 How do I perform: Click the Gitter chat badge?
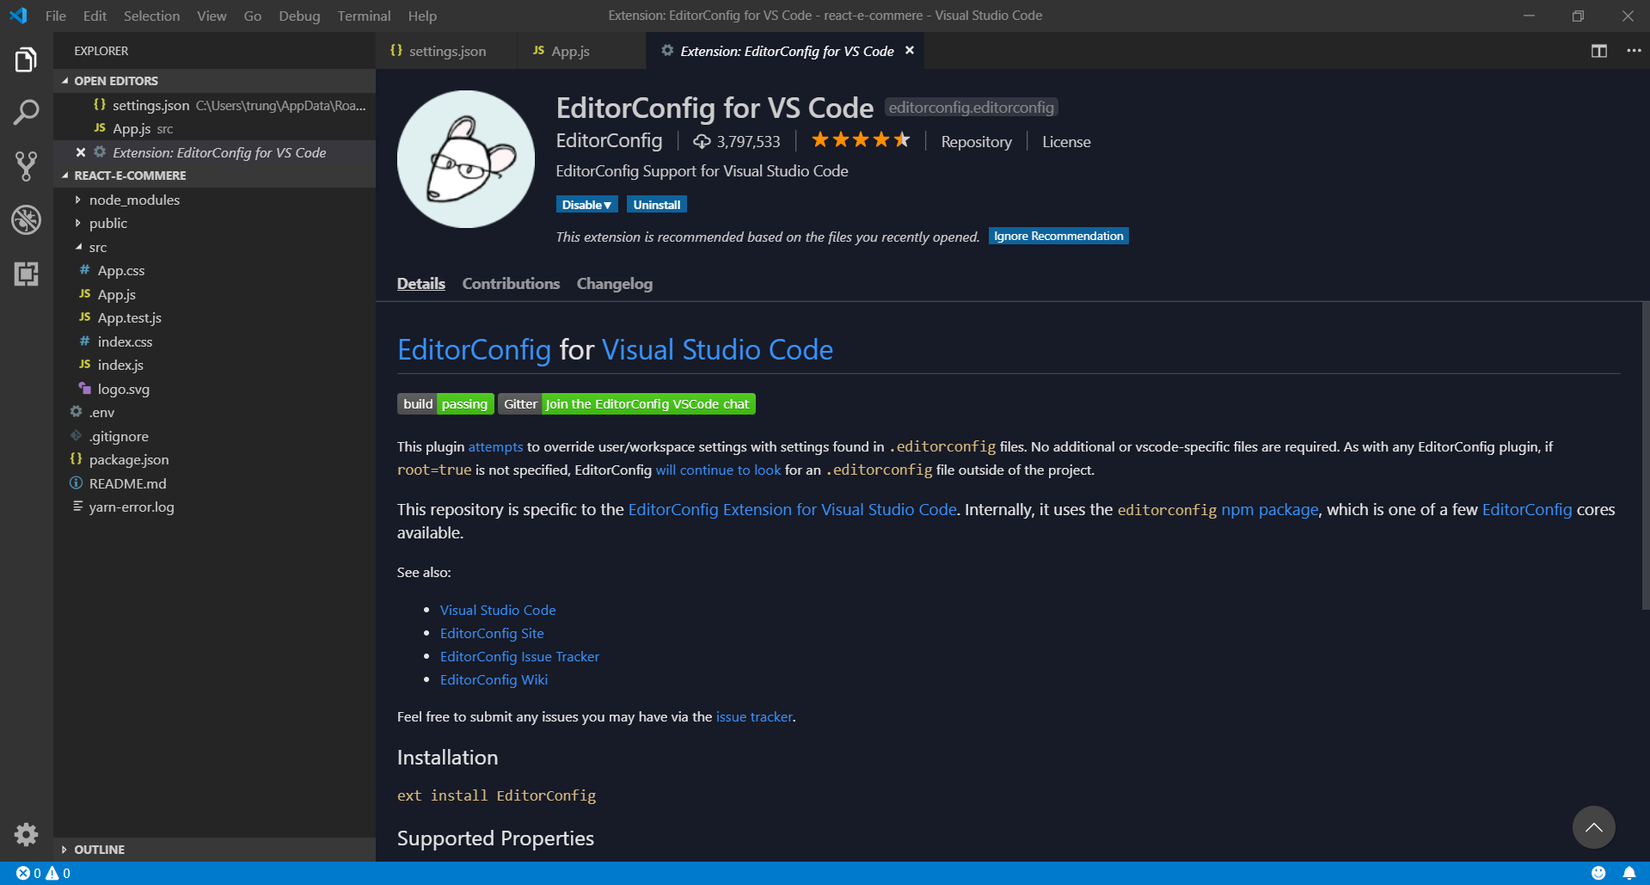point(627,404)
